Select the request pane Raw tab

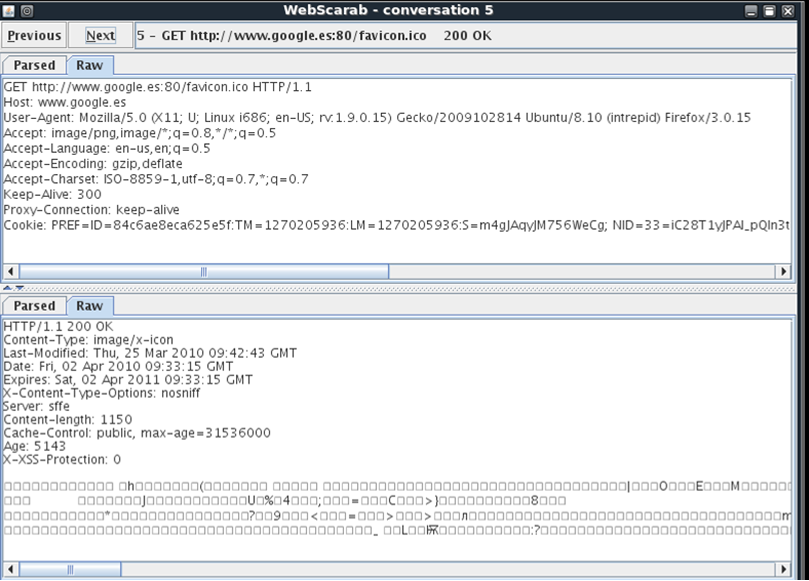click(x=90, y=66)
